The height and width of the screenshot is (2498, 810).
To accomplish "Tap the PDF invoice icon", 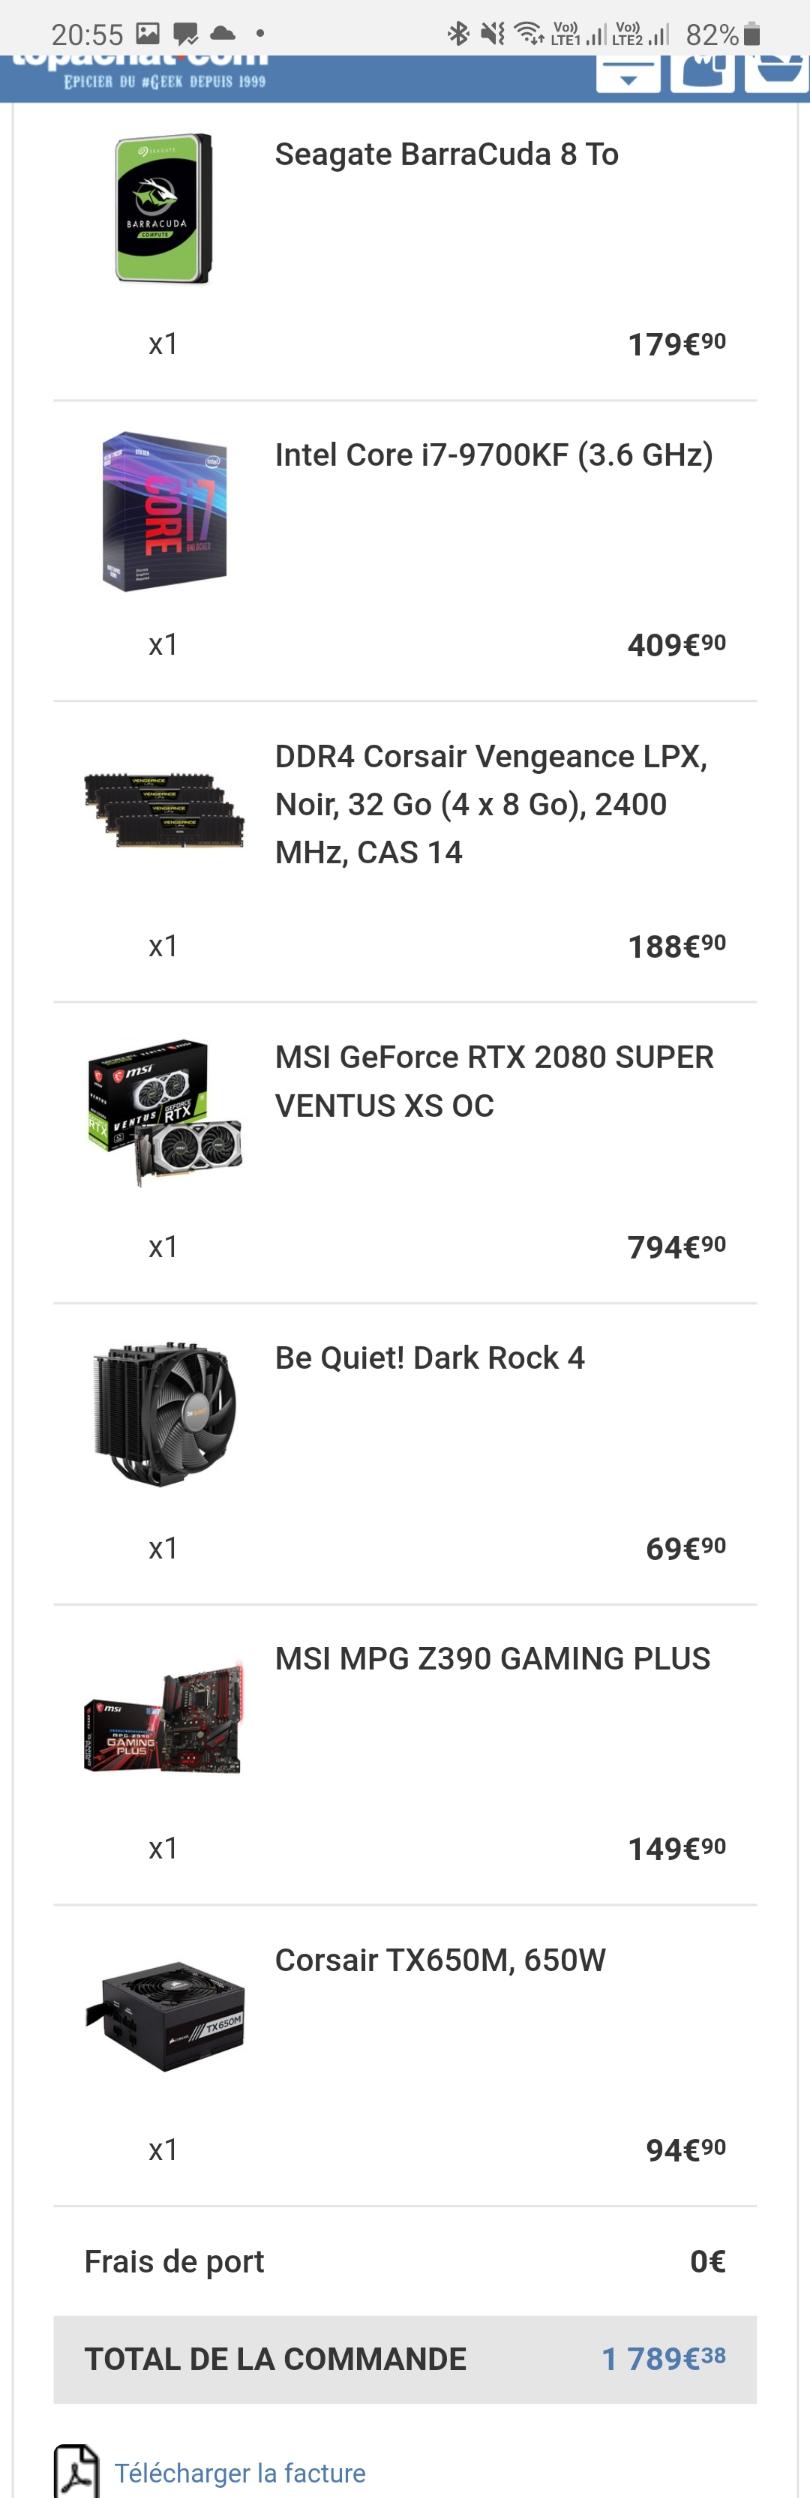I will point(76,2471).
